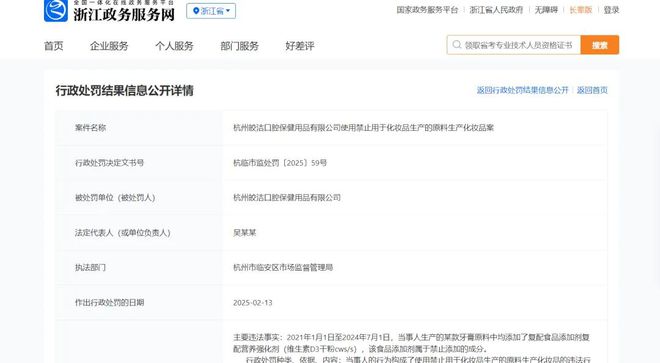
Task: Click the orange 搜索 button
Action: [x=600, y=45]
